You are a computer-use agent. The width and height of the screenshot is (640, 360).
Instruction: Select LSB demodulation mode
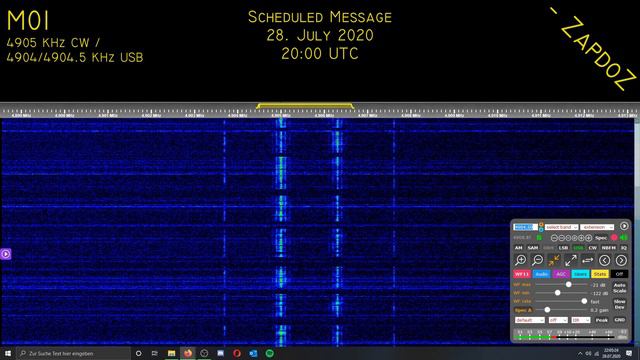[563, 248]
